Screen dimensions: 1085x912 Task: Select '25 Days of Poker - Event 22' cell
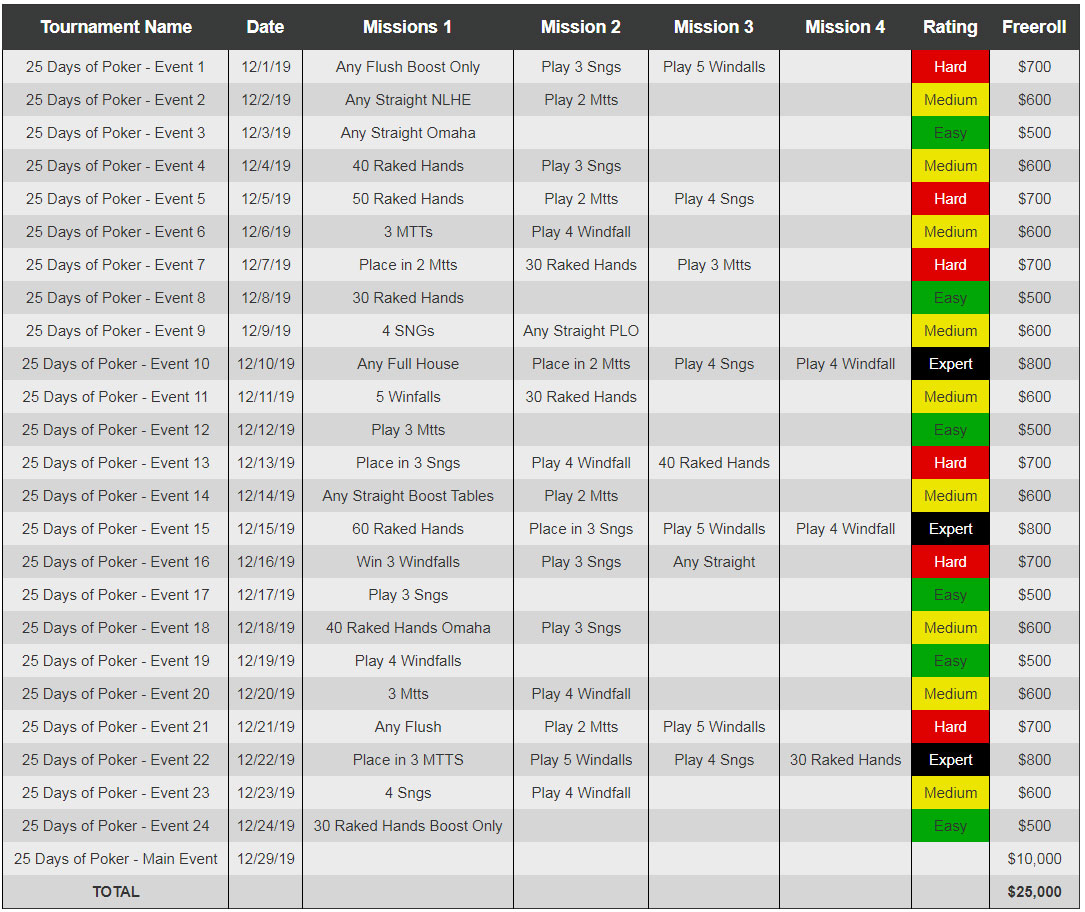116,760
